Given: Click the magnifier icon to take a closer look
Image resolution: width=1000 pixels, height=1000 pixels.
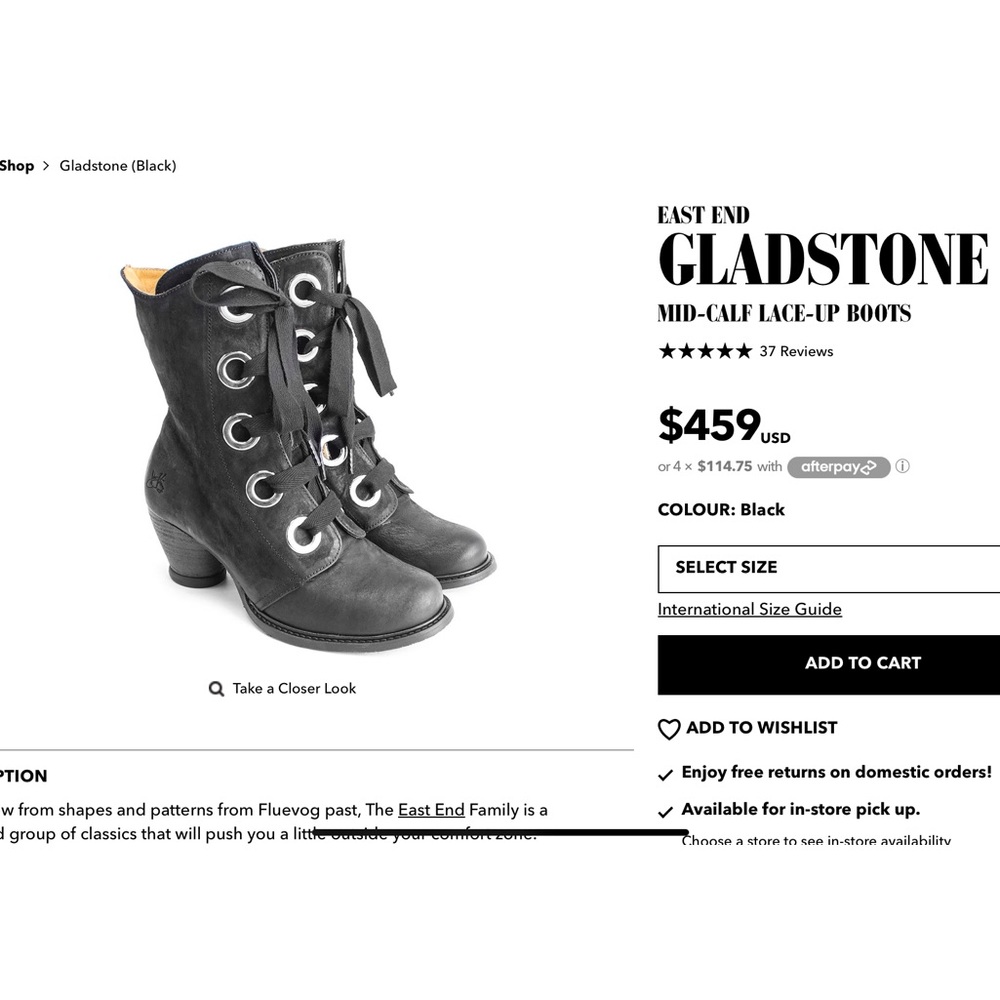Looking at the screenshot, I should (216, 688).
